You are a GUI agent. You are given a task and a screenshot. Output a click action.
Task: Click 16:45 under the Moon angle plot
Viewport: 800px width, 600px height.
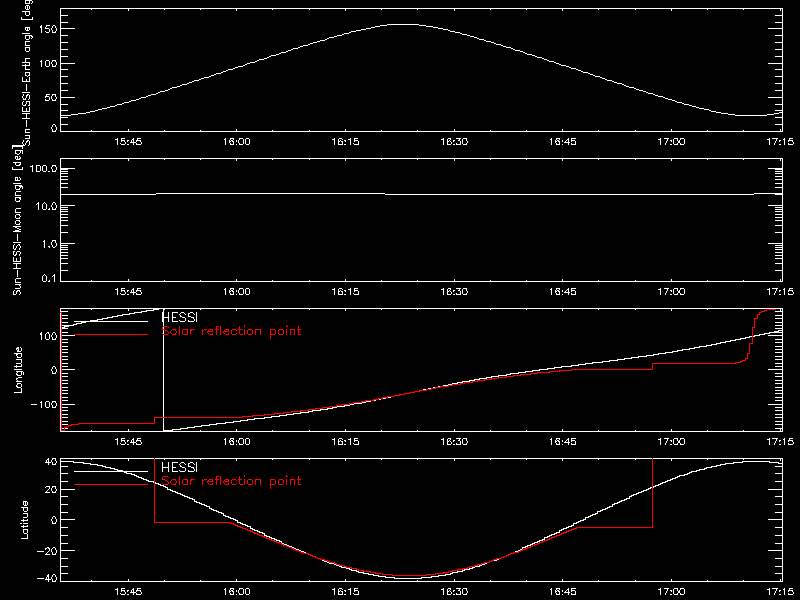pos(563,292)
